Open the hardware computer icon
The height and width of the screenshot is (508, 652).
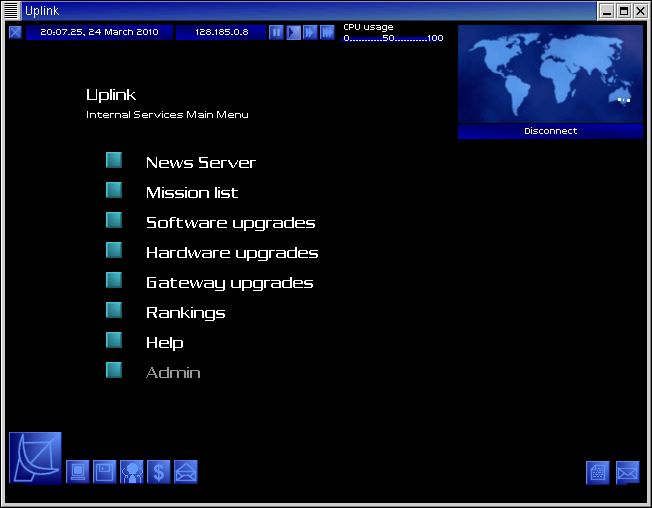coord(78,472)
